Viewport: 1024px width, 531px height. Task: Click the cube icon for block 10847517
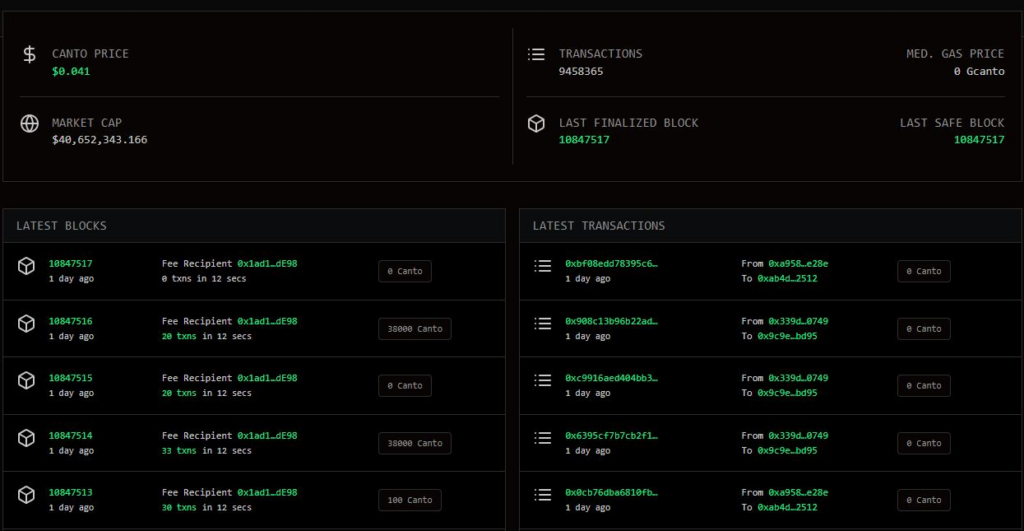[x=26, y=266]
